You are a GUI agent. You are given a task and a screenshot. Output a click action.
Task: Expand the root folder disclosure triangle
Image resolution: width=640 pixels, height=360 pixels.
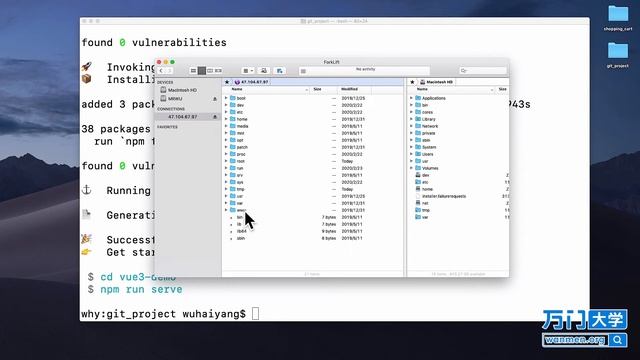[226, 161]
